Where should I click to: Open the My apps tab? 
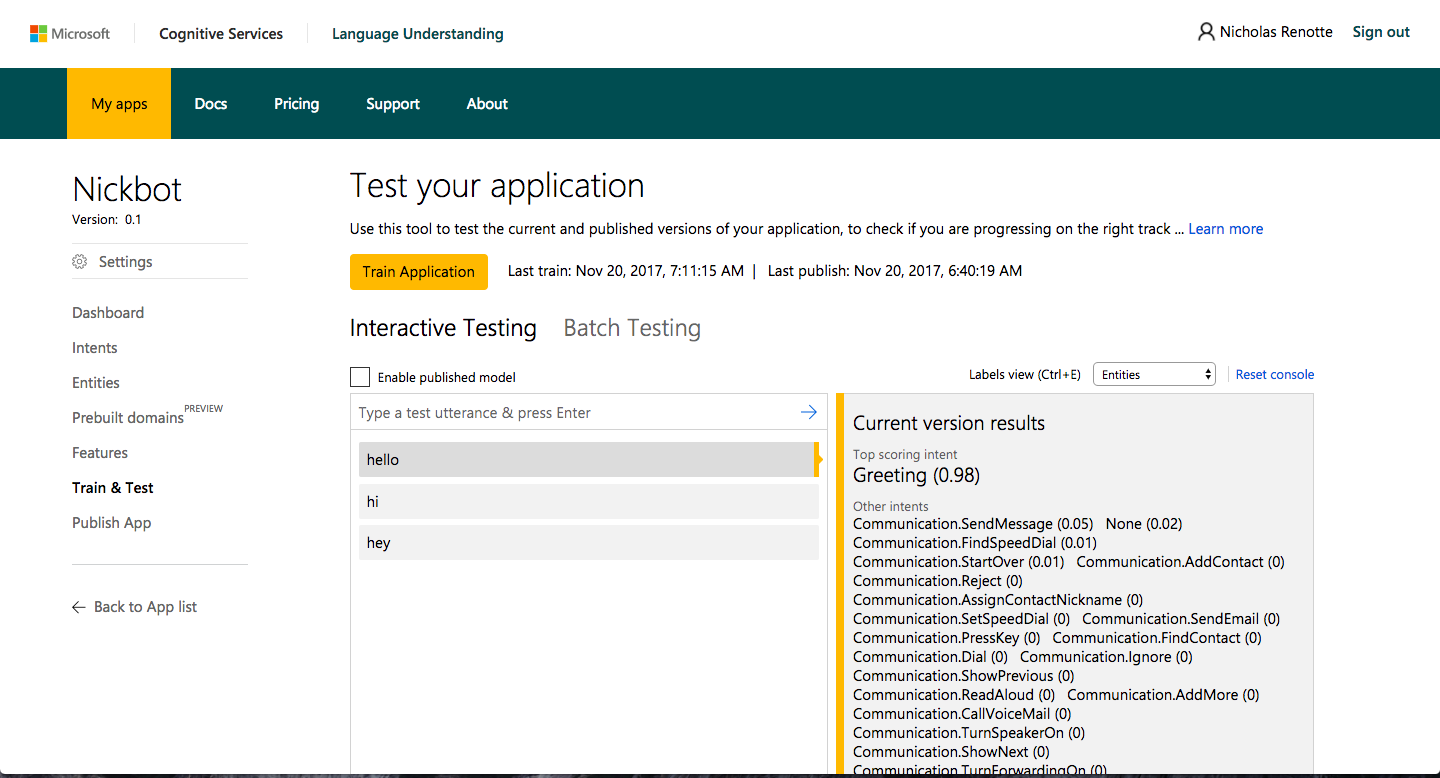point(119,104)
